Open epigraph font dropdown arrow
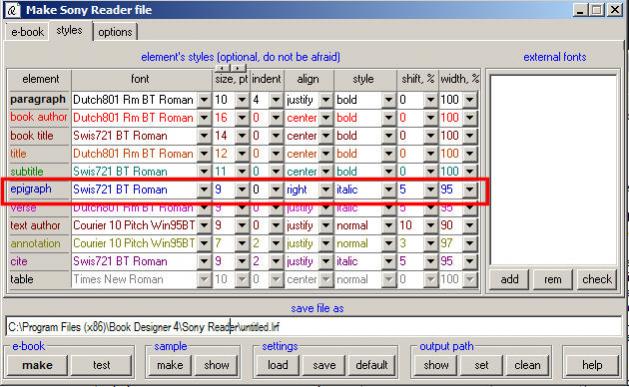 204,189
